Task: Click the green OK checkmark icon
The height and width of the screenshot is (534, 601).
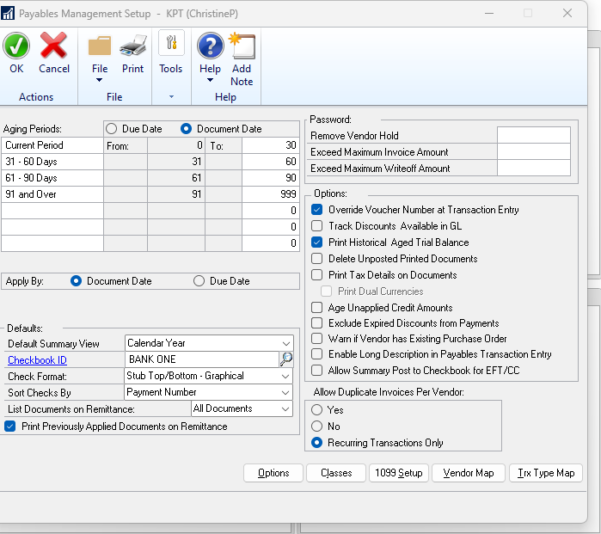Action: [x=16, y=46]
